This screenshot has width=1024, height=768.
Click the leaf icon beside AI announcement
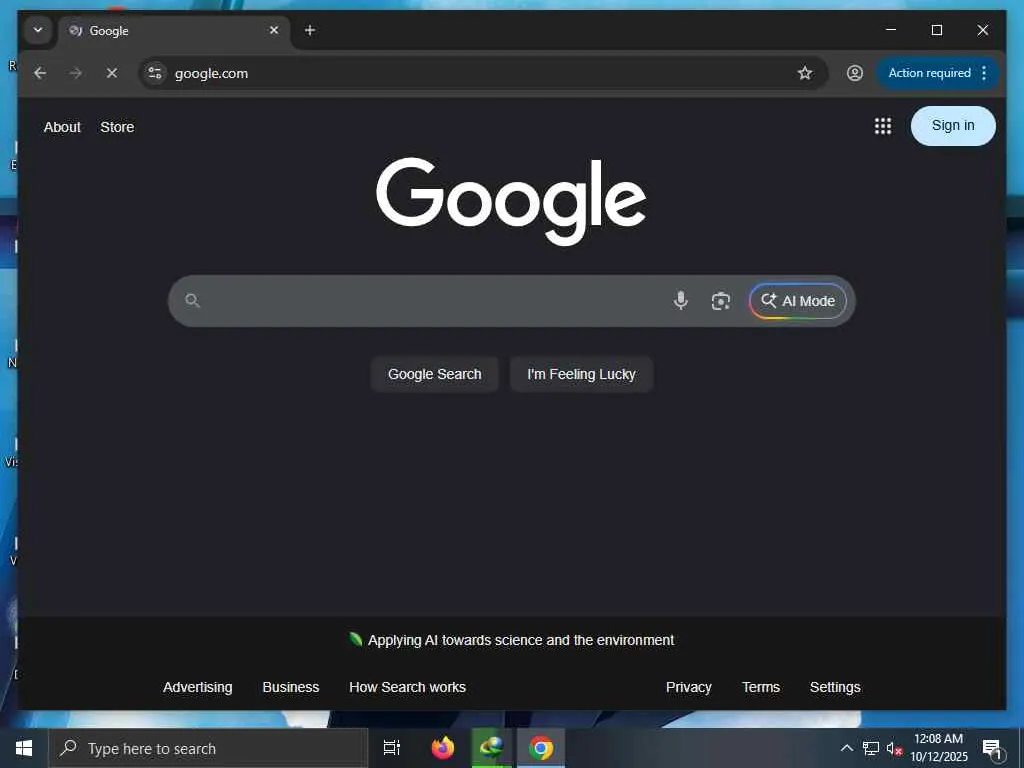(x=355, y=639)
